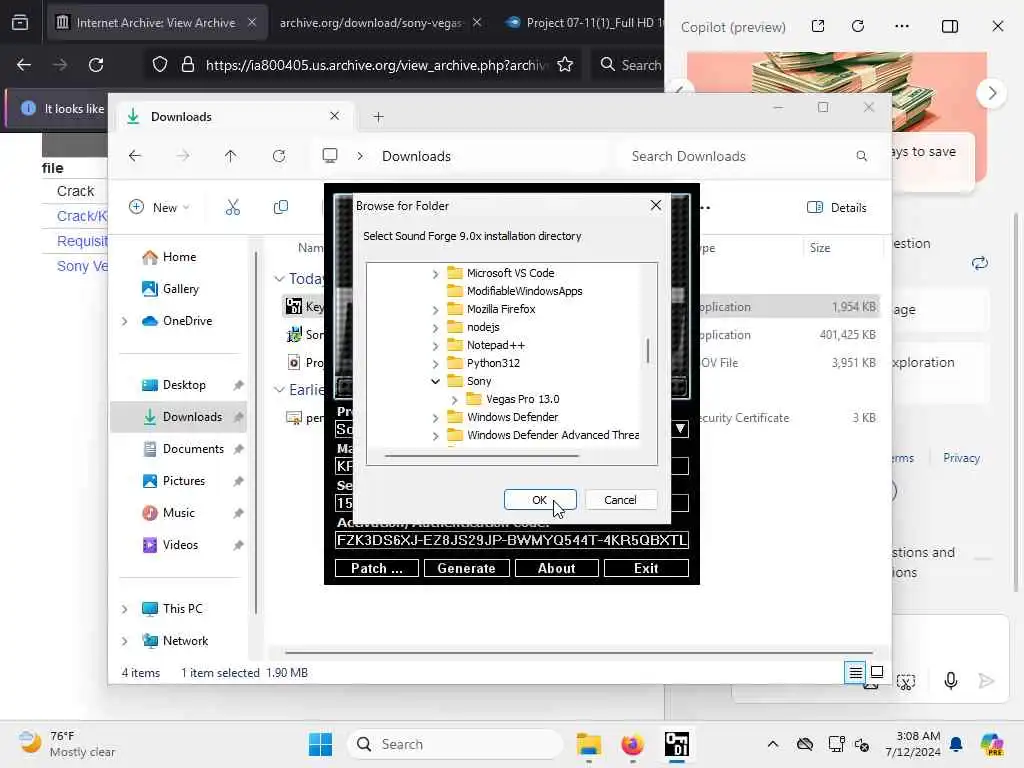Expand the nodejs folder node

[436, 328]
